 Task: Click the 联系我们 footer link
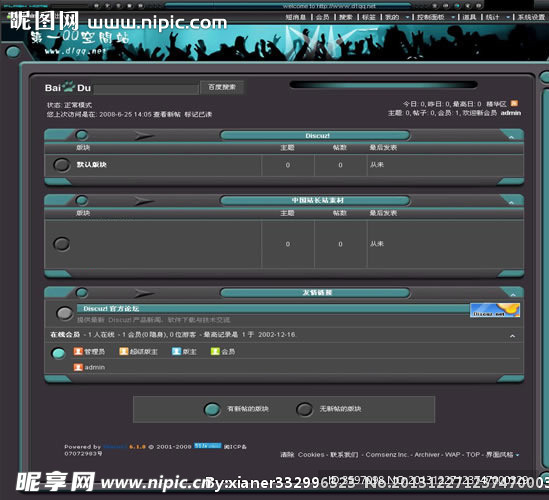(x=344, y=454)
